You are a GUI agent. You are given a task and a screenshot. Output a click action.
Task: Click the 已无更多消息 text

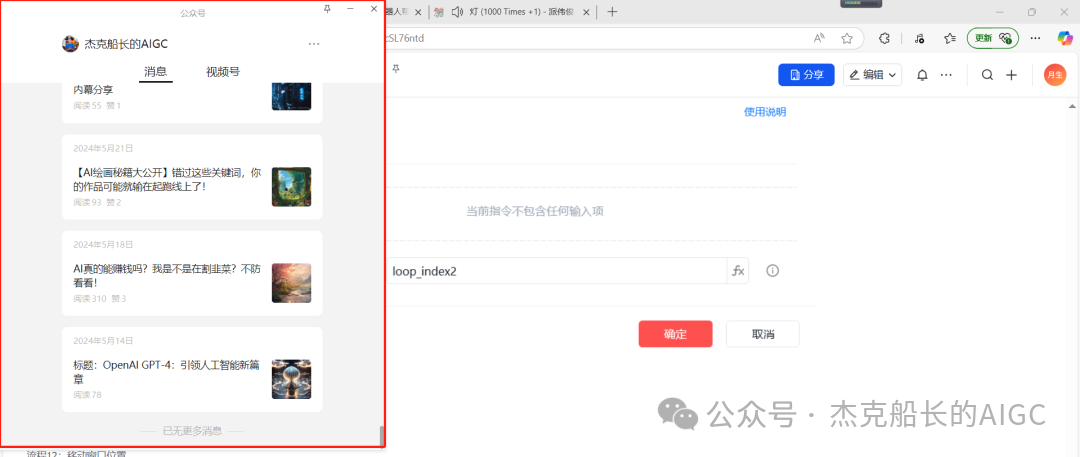coord(192,431)
